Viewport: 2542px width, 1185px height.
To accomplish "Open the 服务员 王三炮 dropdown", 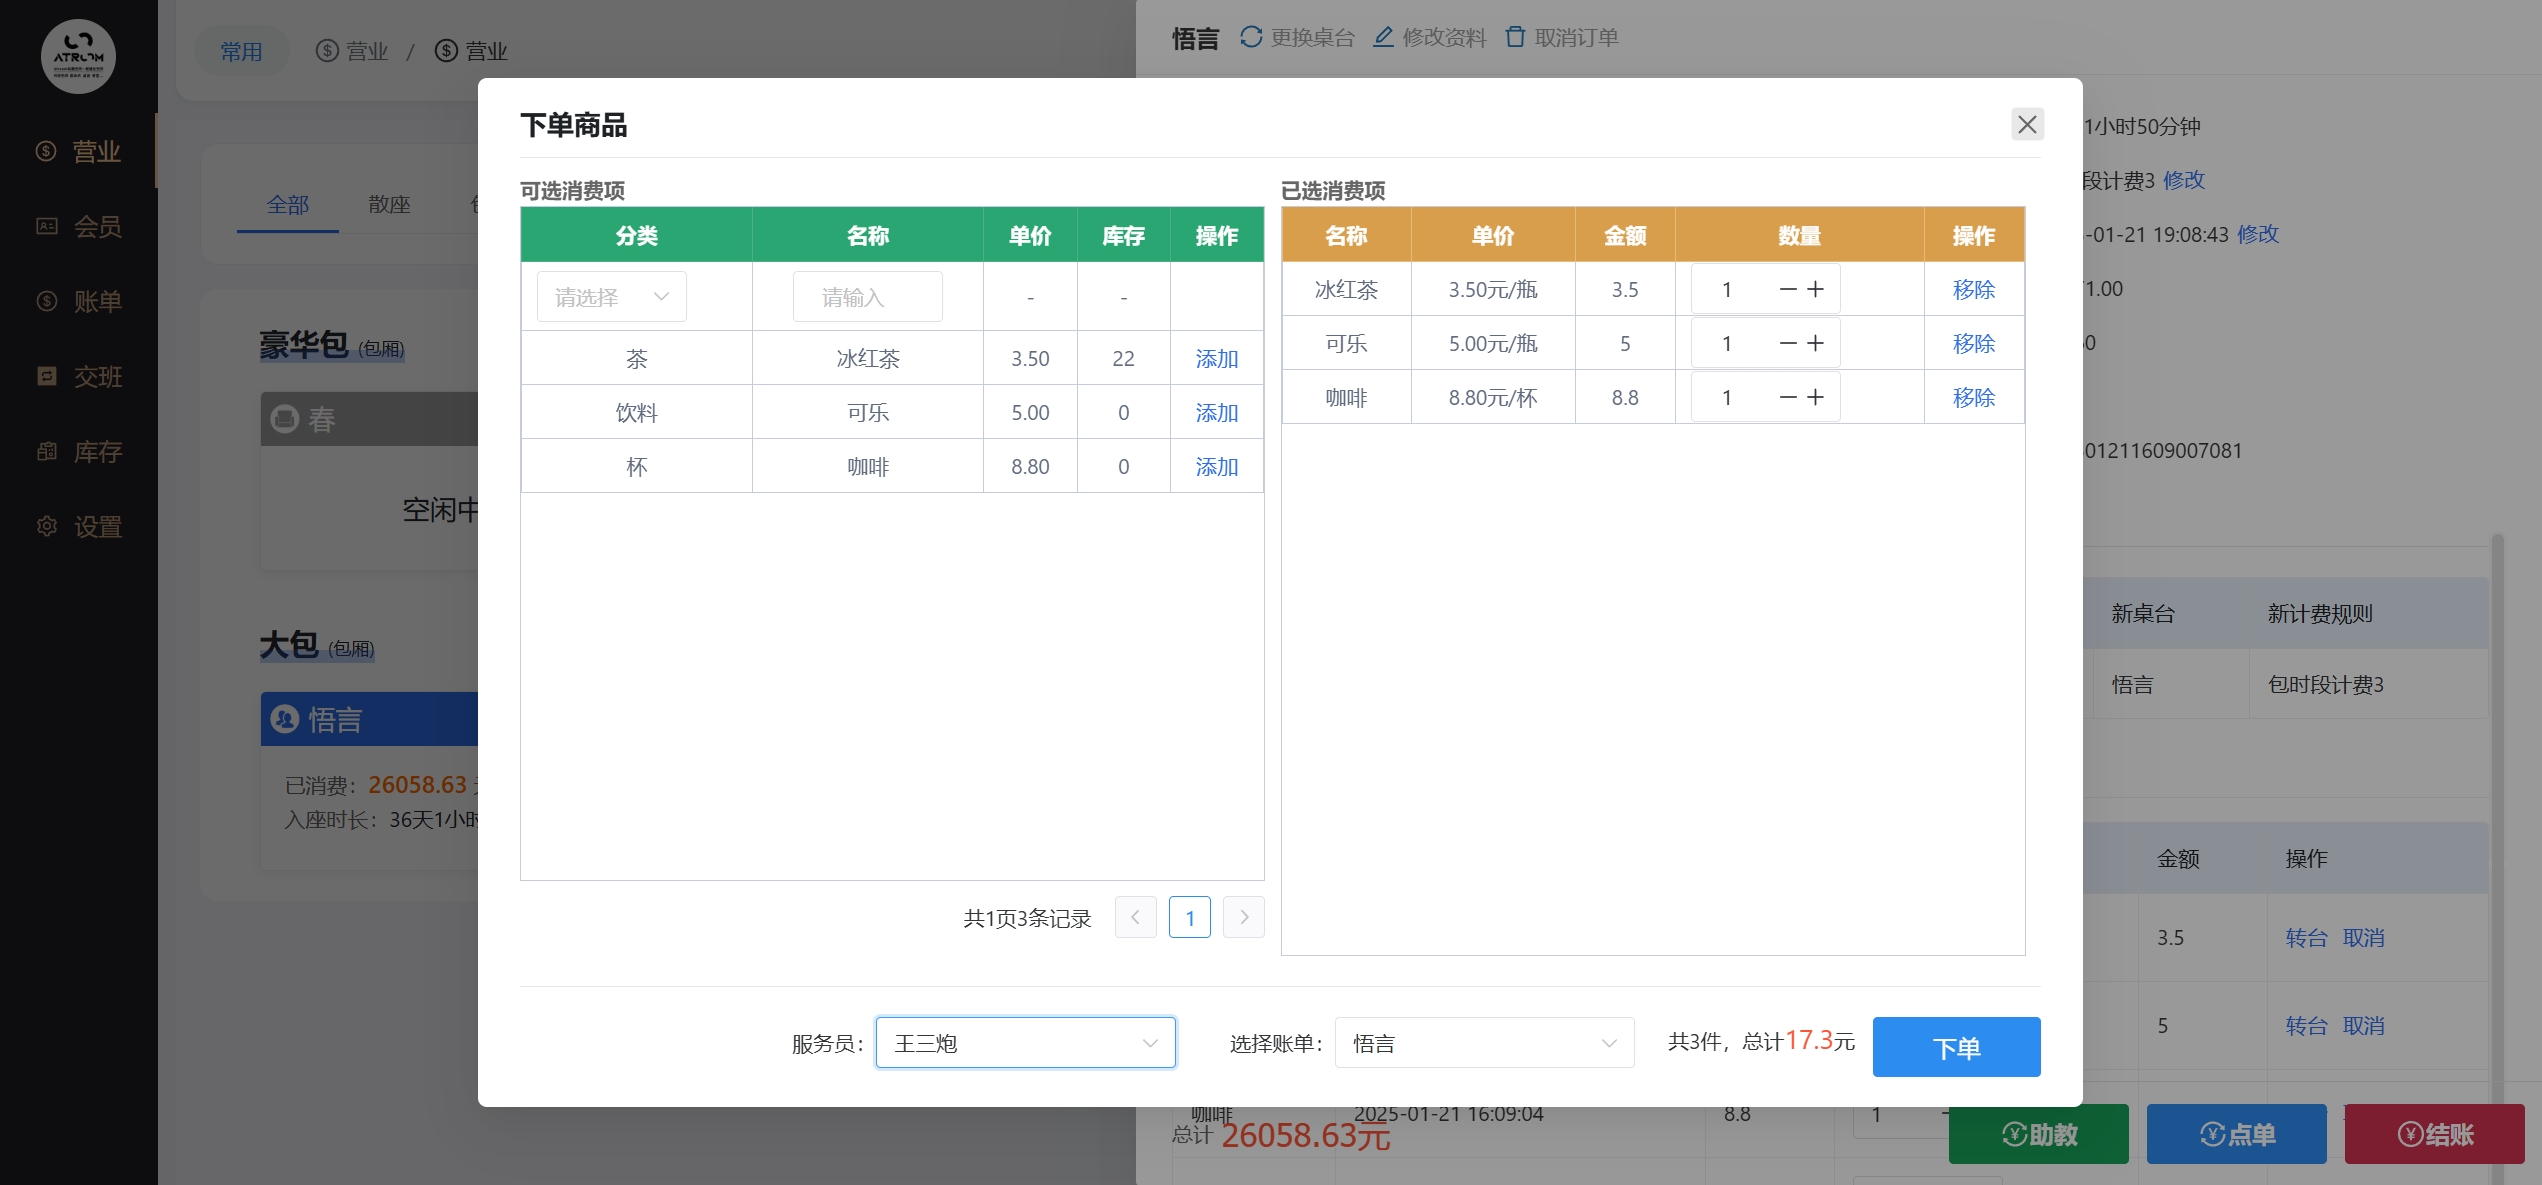I will tap(1025, 1043).
